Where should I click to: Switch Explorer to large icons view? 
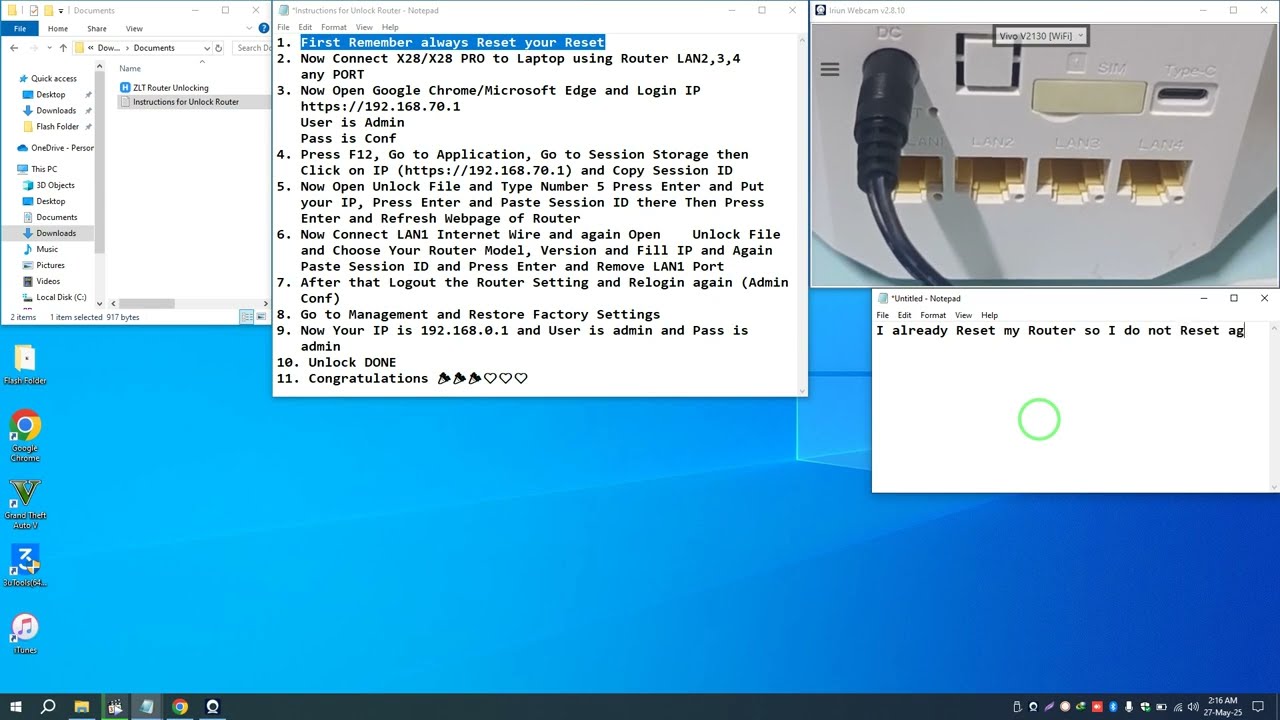(260, 317)
